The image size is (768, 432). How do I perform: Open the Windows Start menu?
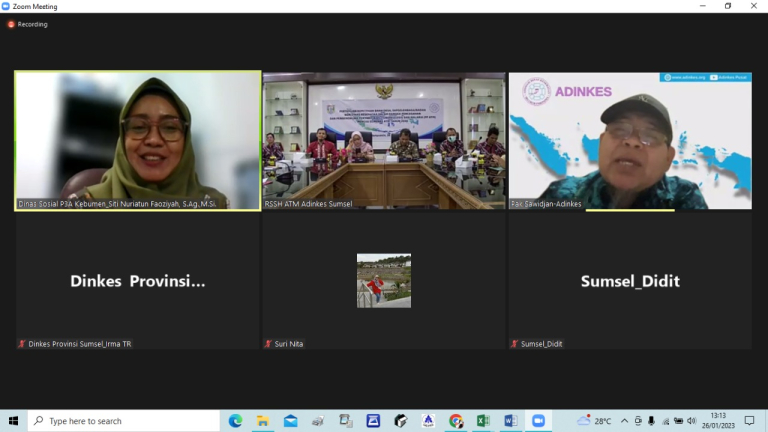click(13, 421)
